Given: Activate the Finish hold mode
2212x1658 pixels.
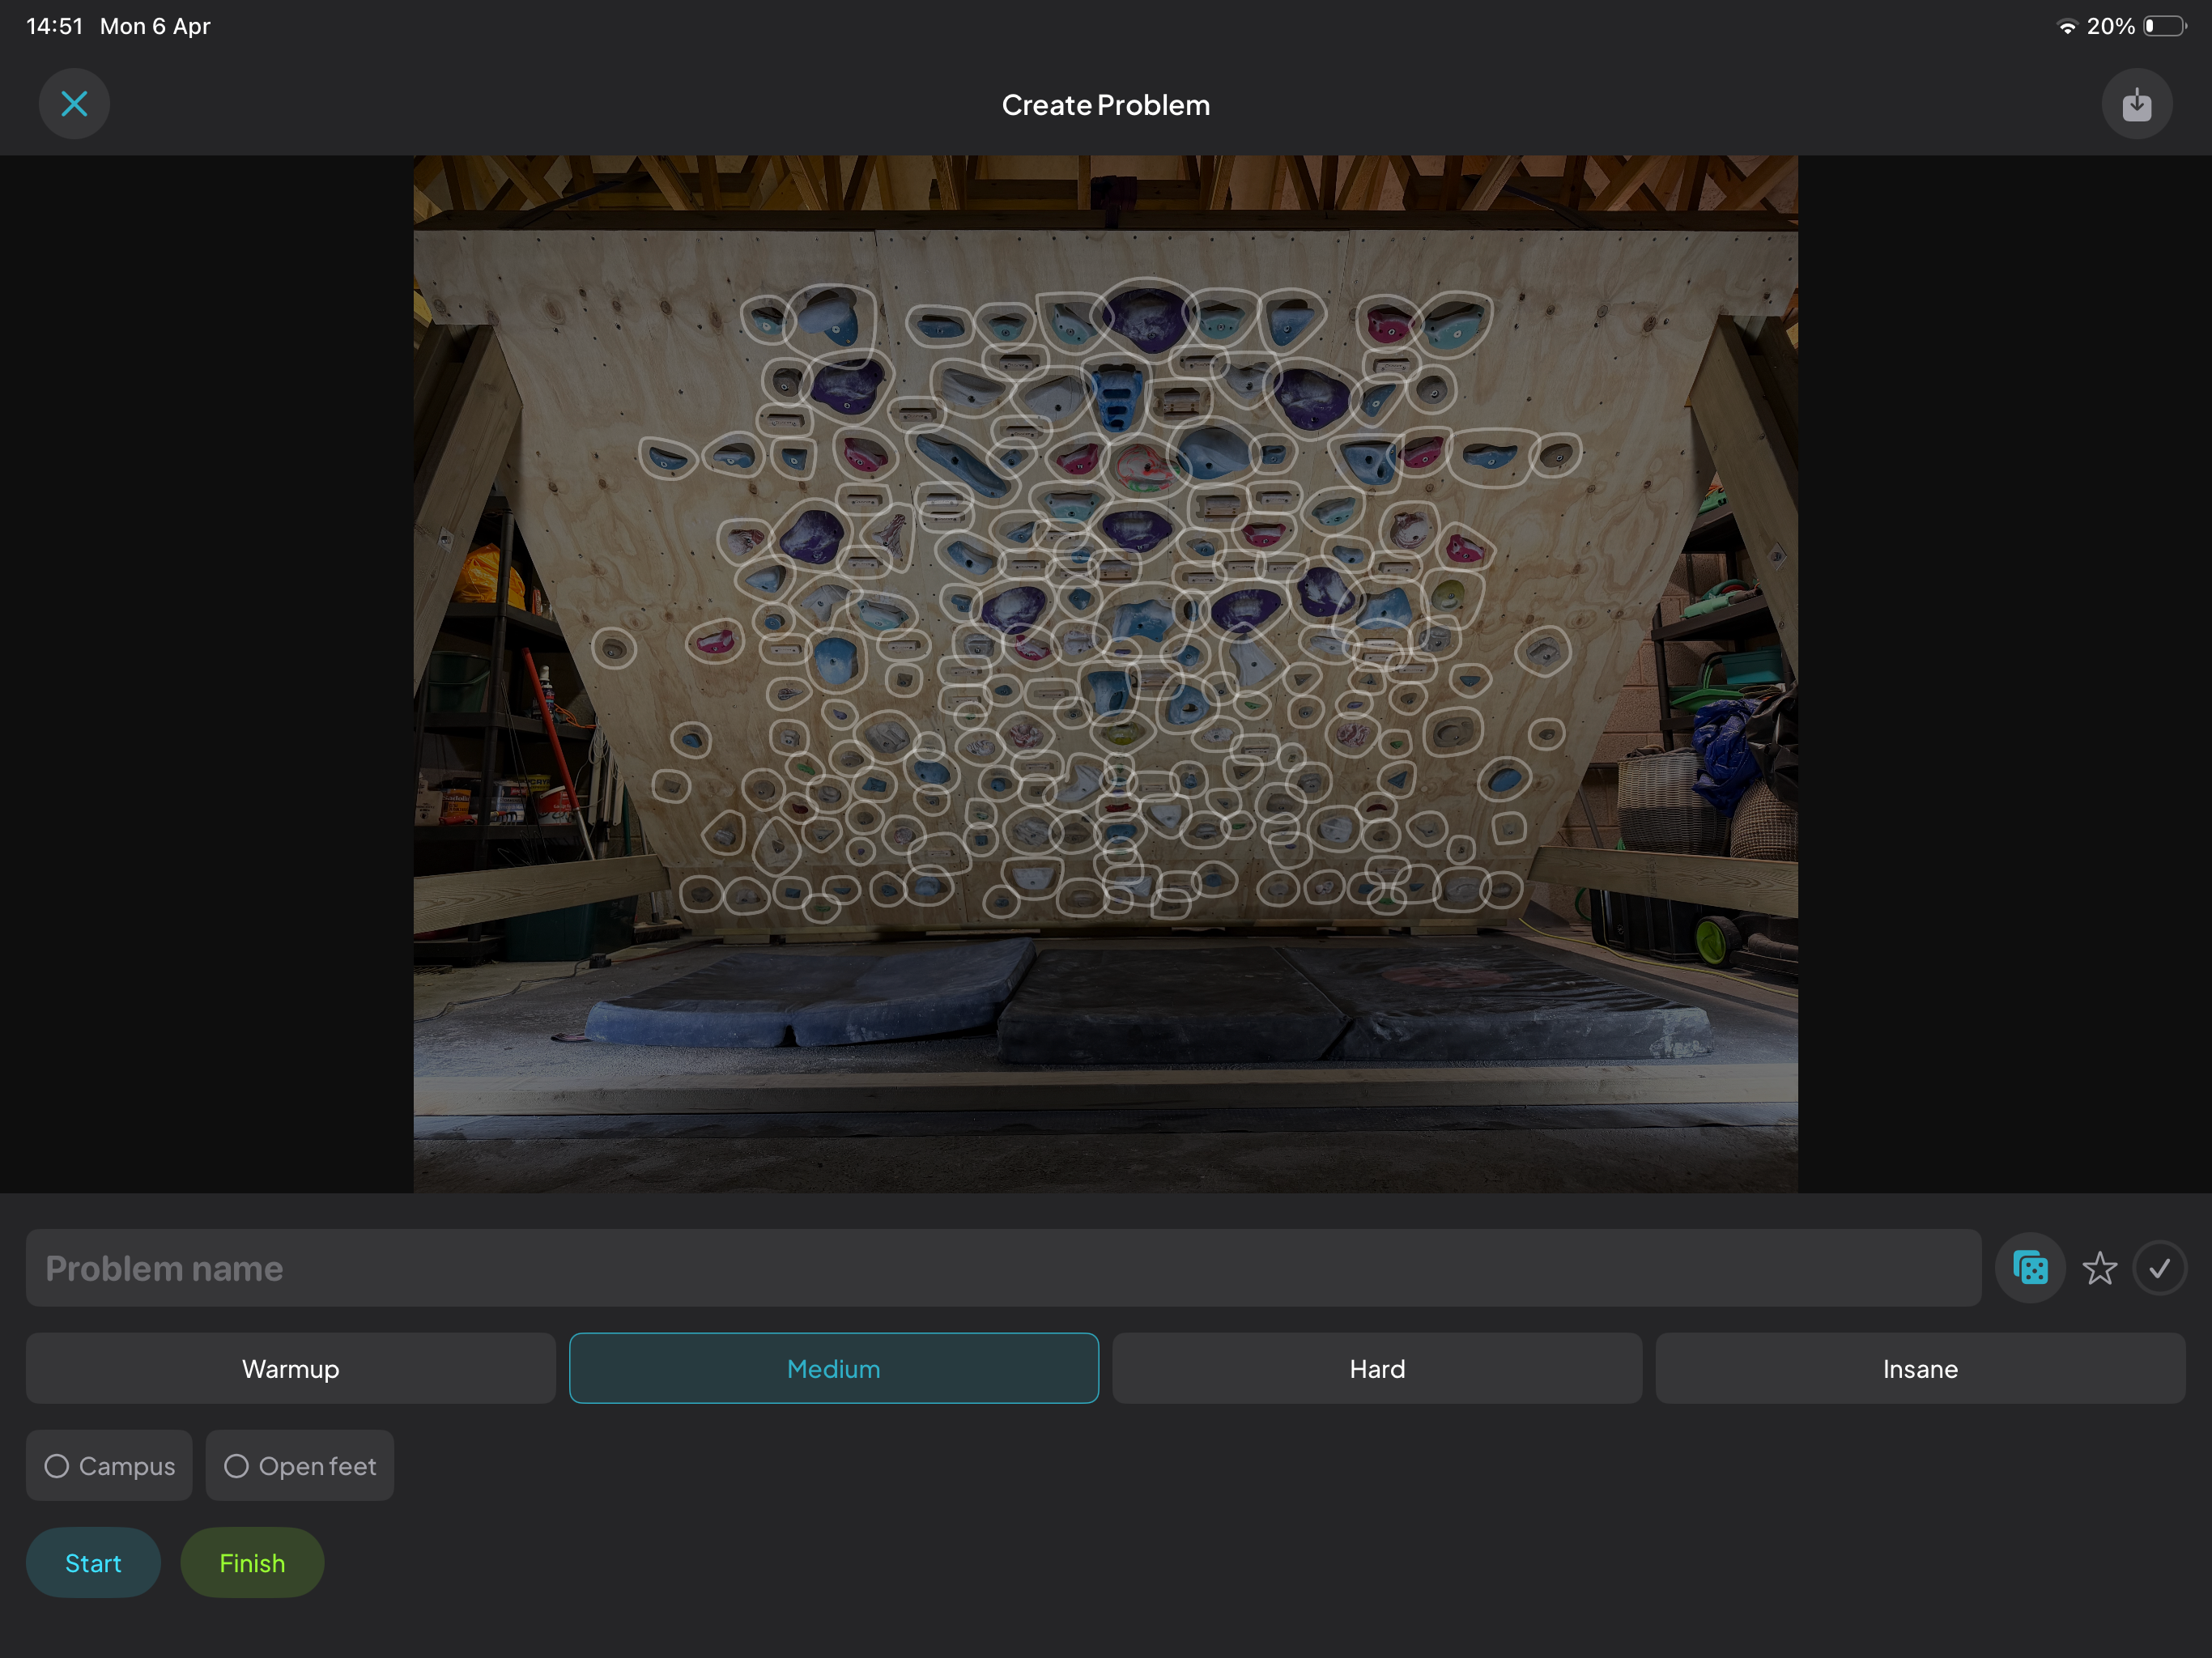Looking at the screenshot, I should click(x=252, y=1562).
